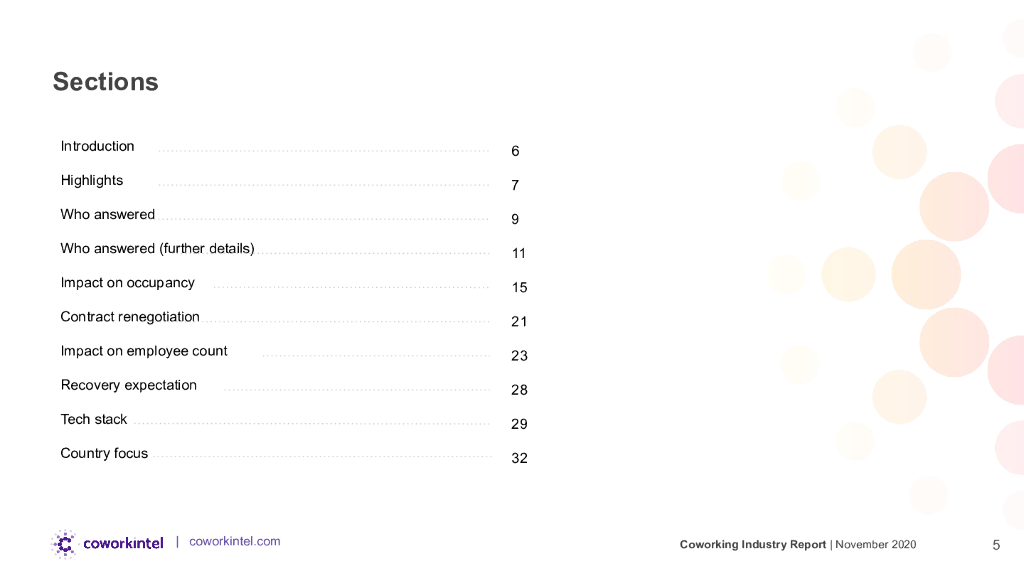The image size is (1024, 576).
Task: Select the Country focus entry
Action: [x=104, y=453]
